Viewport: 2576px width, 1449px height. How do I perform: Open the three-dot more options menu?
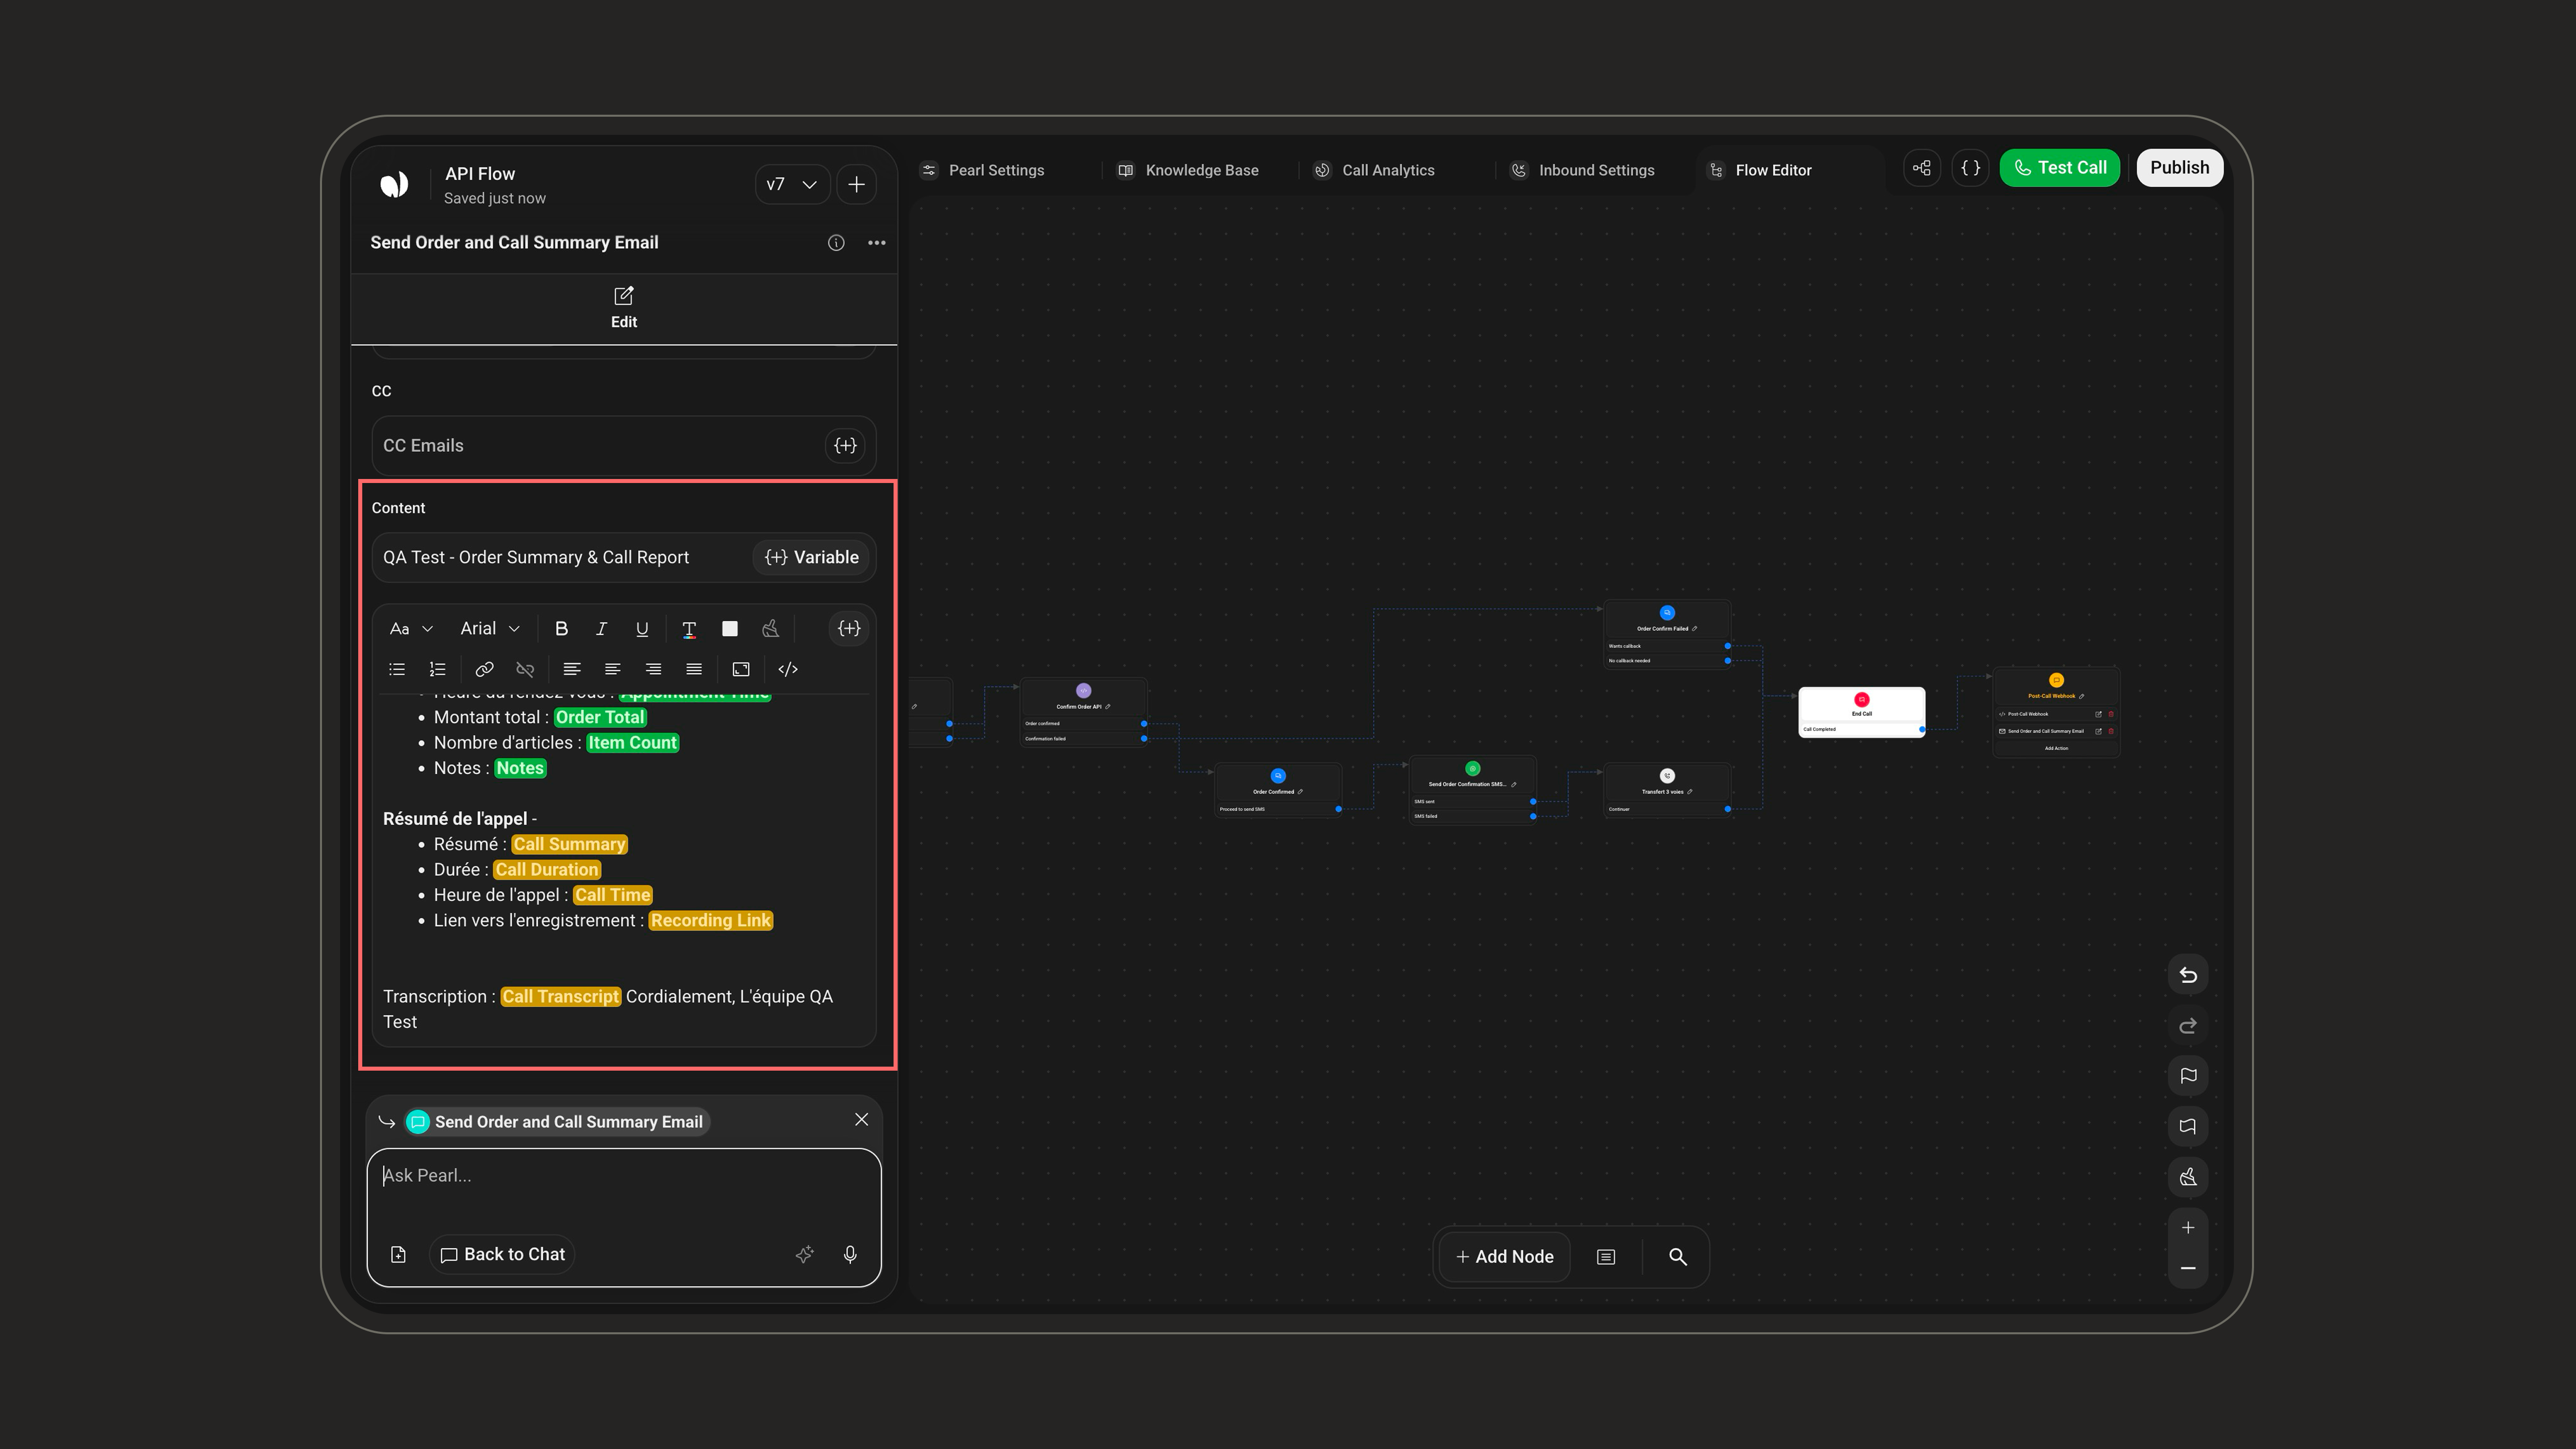877,243
